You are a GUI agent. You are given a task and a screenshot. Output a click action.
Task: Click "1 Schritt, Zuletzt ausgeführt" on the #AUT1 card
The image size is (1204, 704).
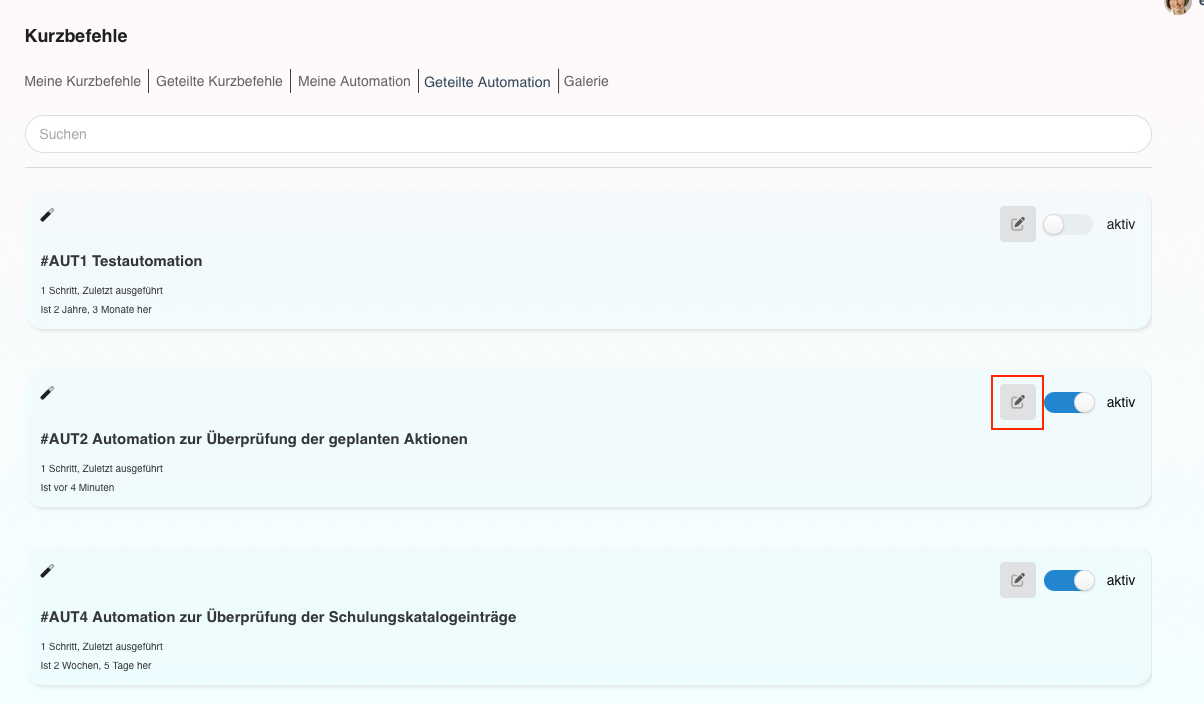101,291
